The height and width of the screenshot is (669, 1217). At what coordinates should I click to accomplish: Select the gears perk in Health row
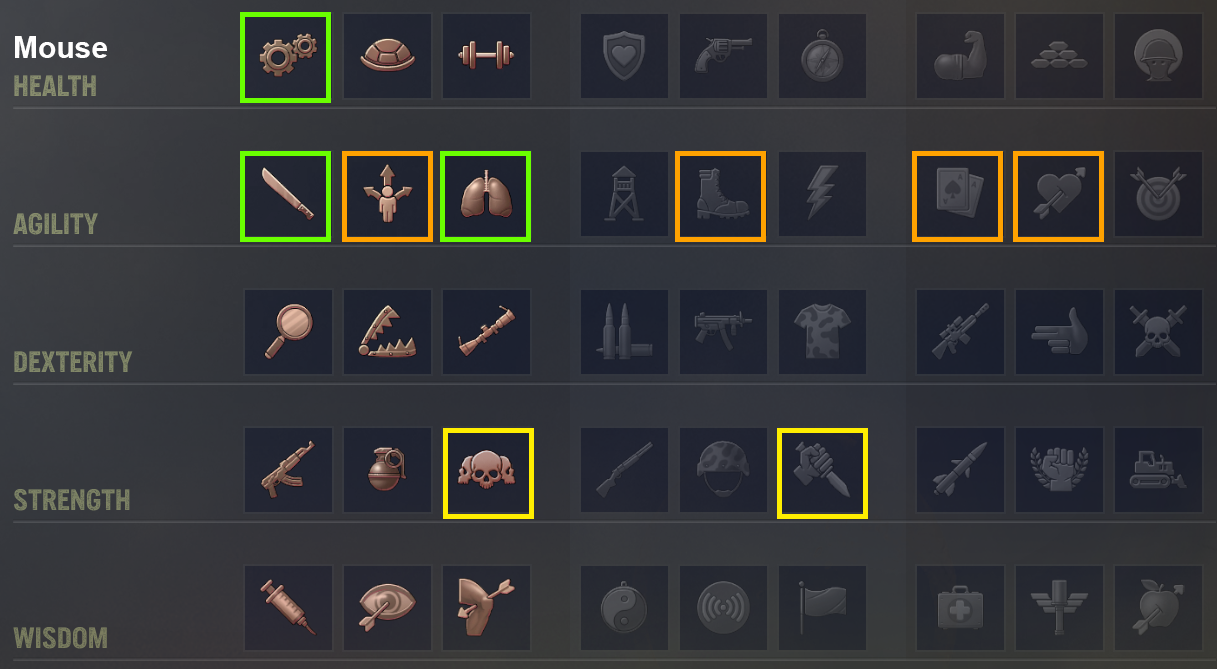285,57
